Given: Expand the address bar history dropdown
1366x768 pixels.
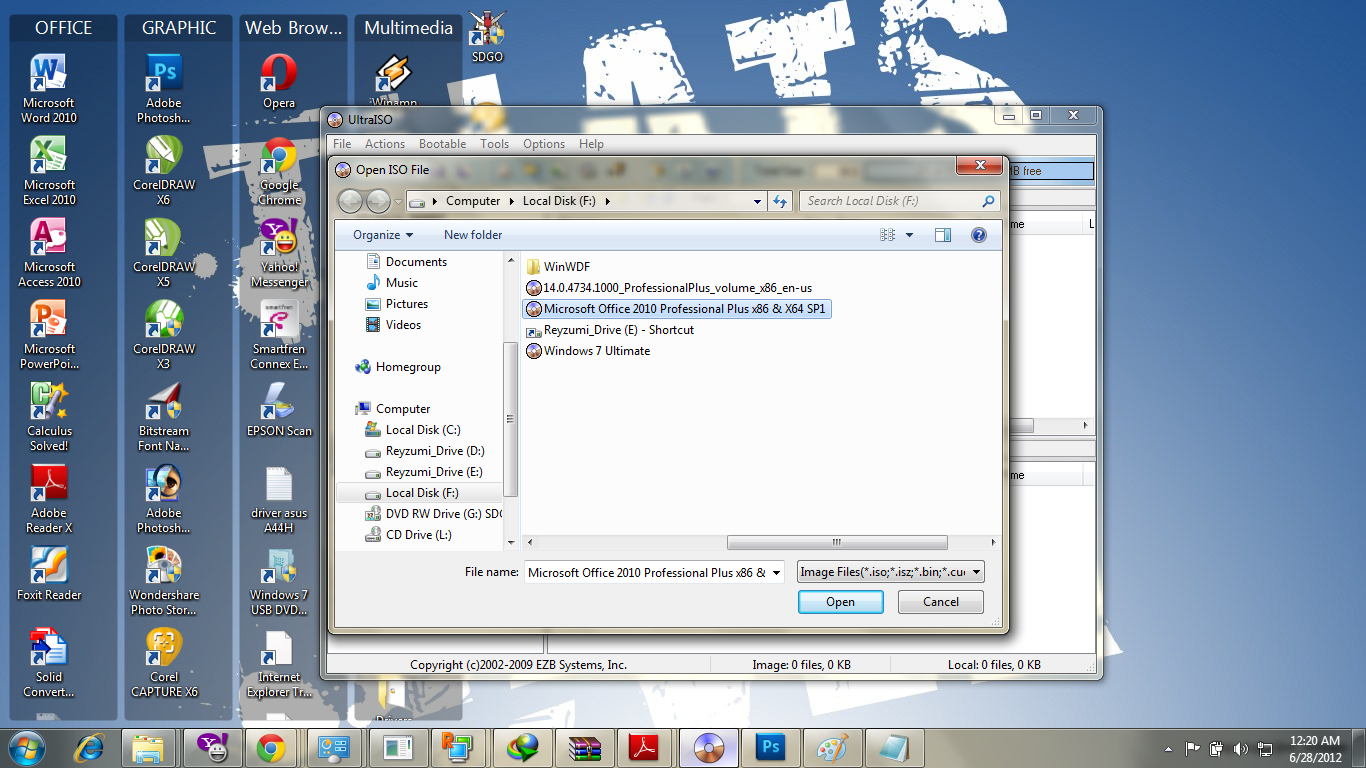Looking at the screenshot, I should pos(757,201).
